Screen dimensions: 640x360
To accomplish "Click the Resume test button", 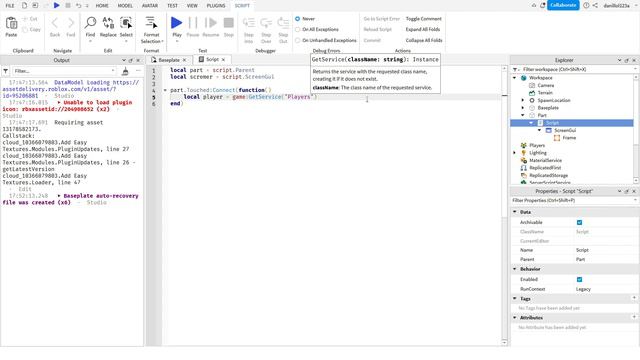I will click(x=211, y=23).
